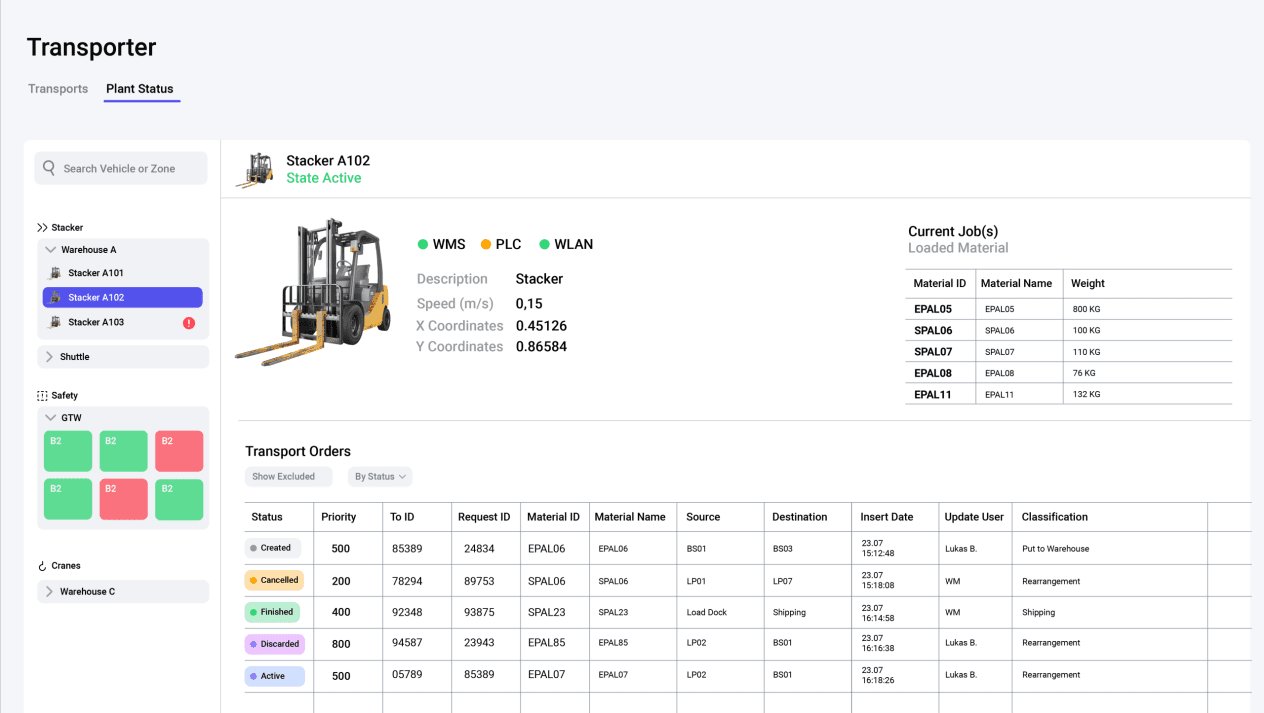Open the By Status dropdown
Screen dimensions: 1264x713
(x=380, y=477)
